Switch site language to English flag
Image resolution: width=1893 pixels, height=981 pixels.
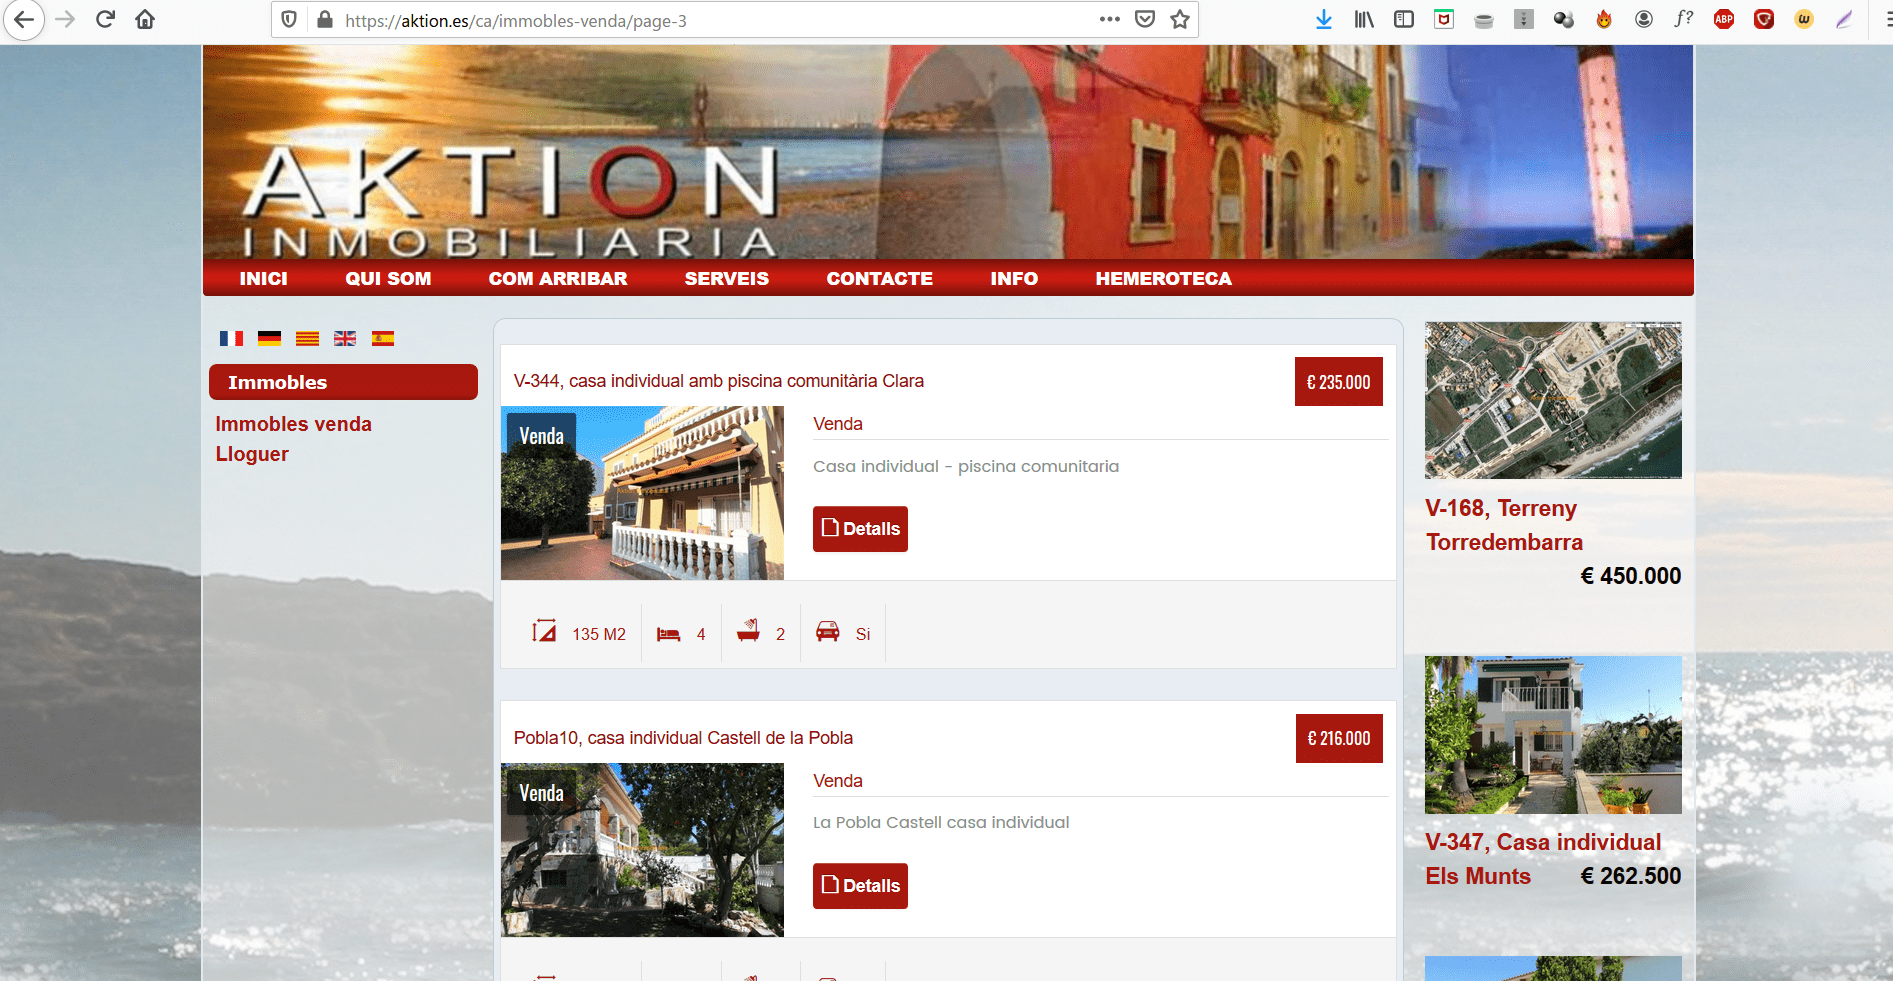tap(345, 338)
